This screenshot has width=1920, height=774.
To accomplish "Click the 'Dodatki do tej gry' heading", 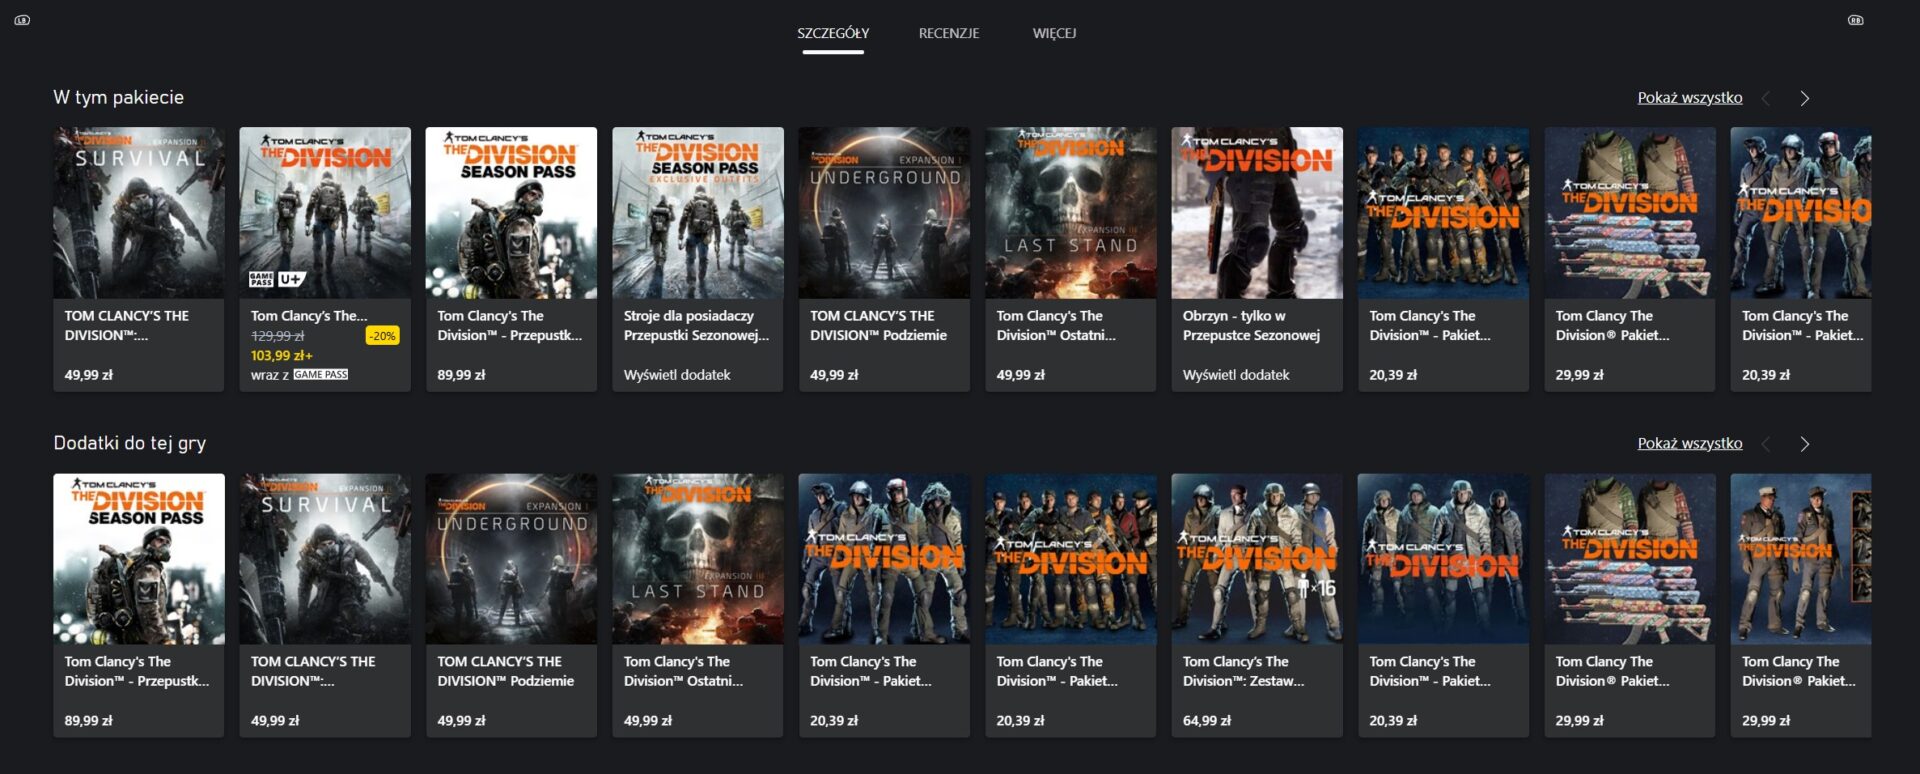I will pyautogui.click(x=130, y=443).
